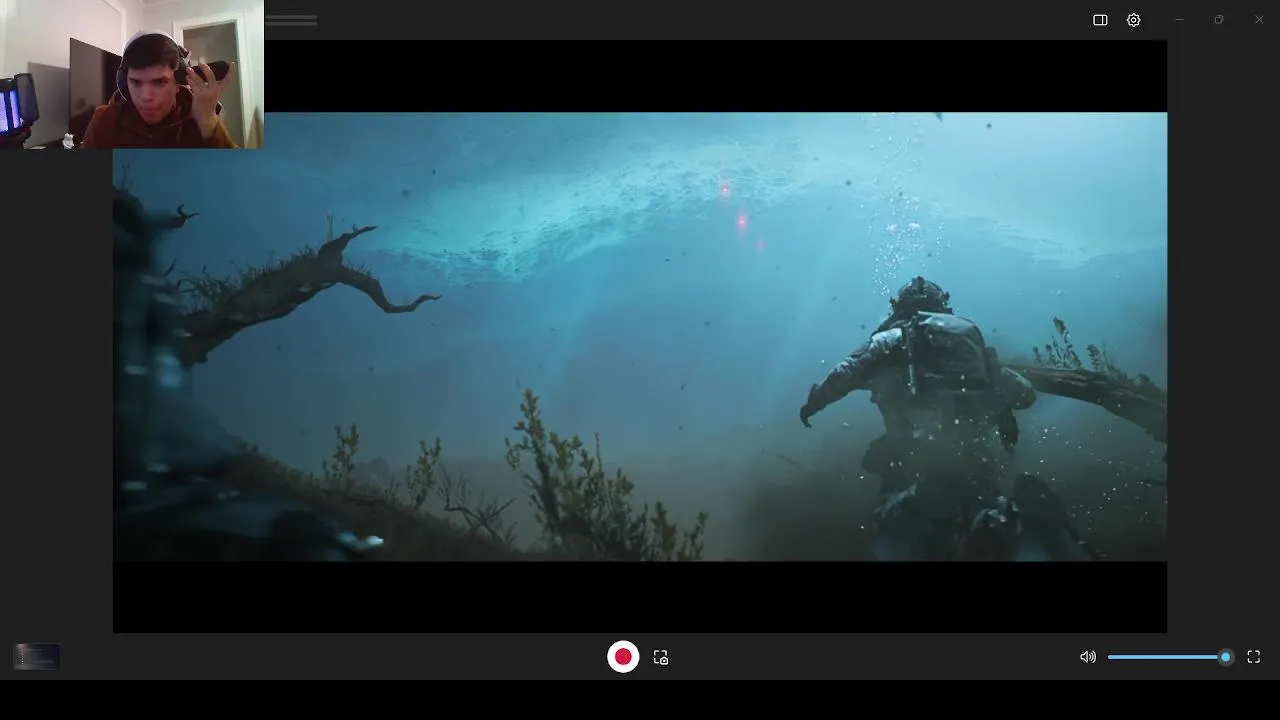Restore down the capture window

coord(1218,20)
